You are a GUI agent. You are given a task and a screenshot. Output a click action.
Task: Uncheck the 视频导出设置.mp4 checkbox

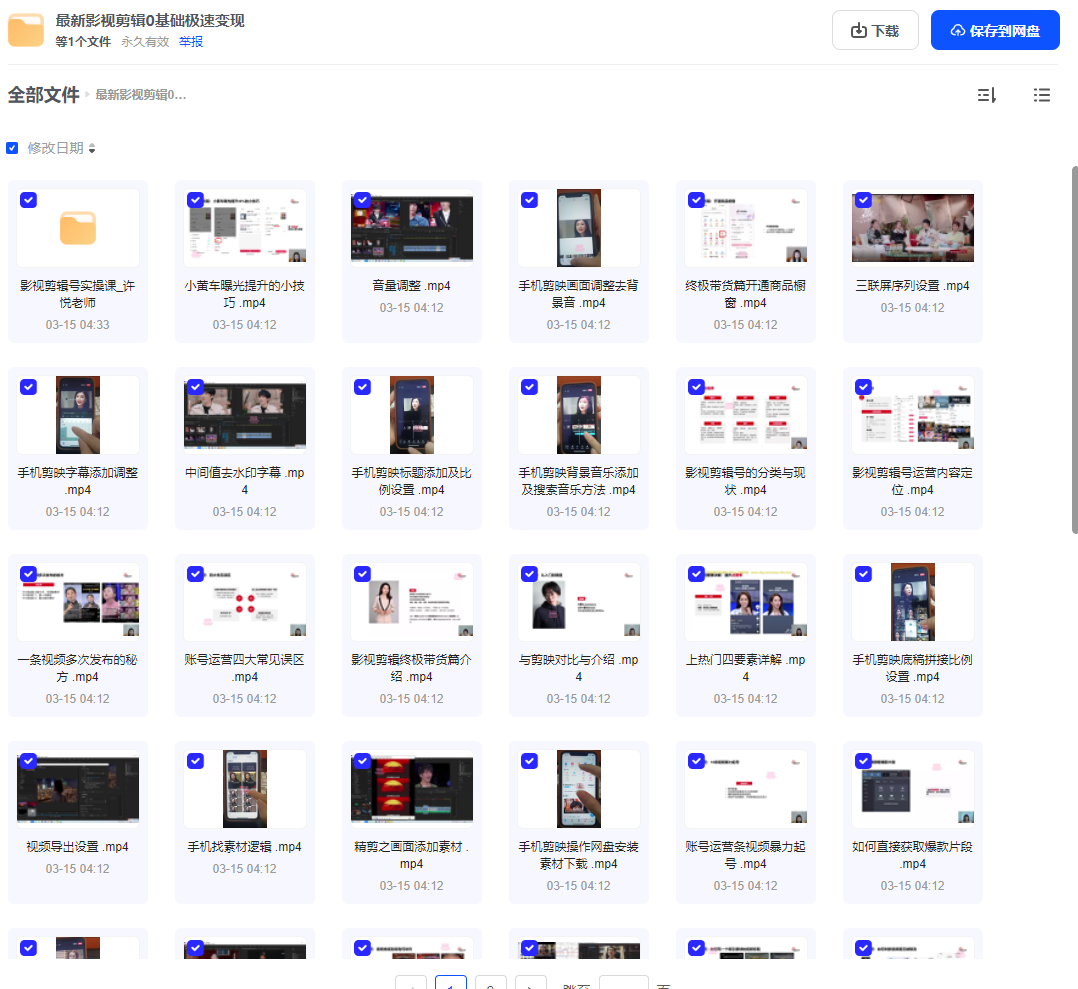coord(28,761)
